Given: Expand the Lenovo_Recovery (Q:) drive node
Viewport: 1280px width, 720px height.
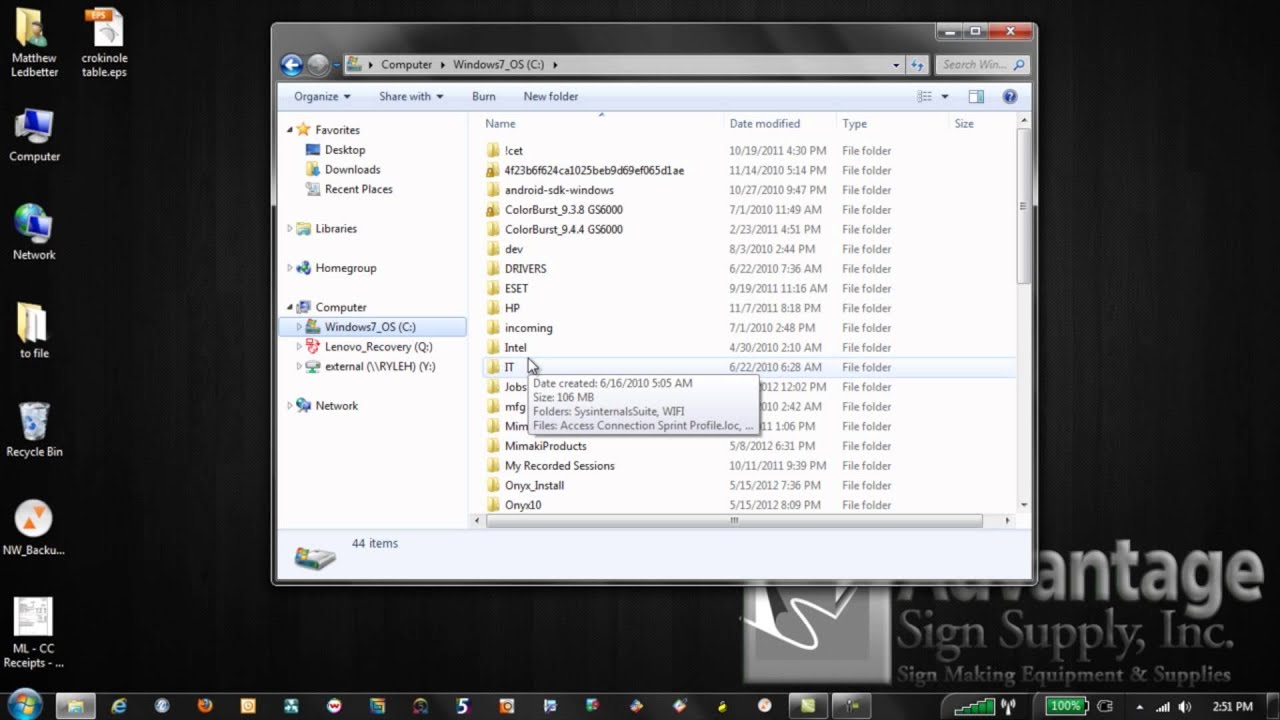Looking at the screenshot, I should 299,347.
